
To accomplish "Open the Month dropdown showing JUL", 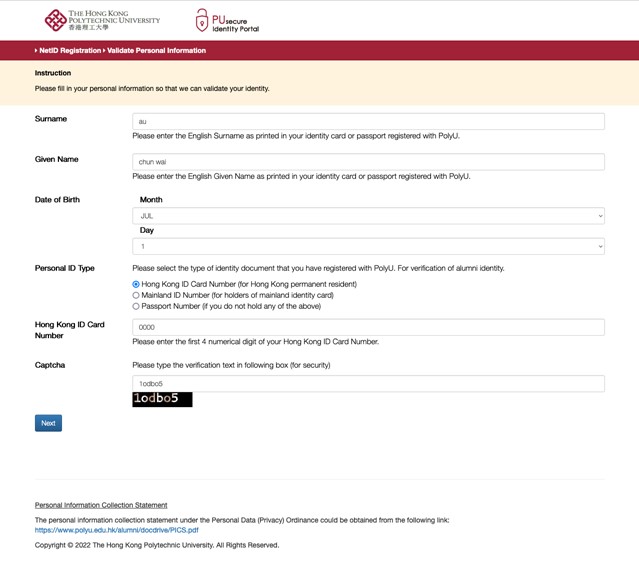I will point(368,216).
